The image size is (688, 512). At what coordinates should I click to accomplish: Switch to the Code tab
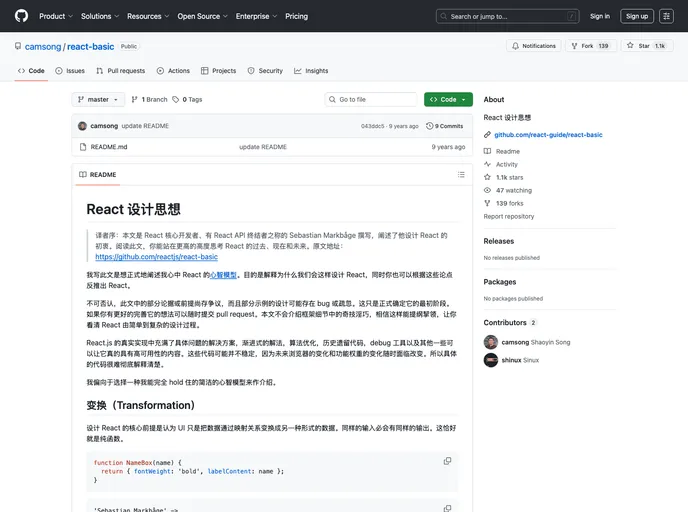tap(31, 71)
